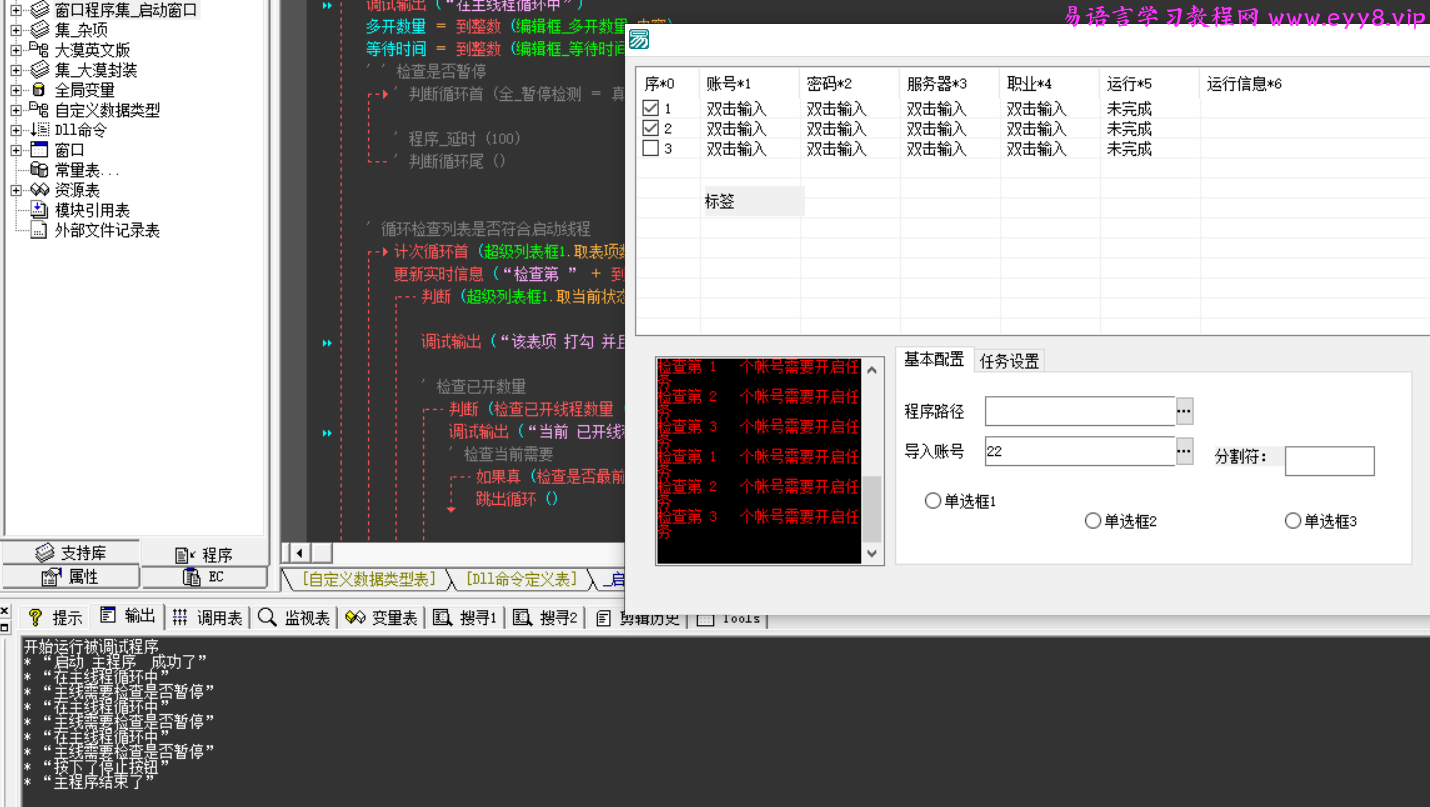Open the 输出 tab in bottom panel
The width and height of the screenshot is (1430, 807).
[x=128, y=617]
